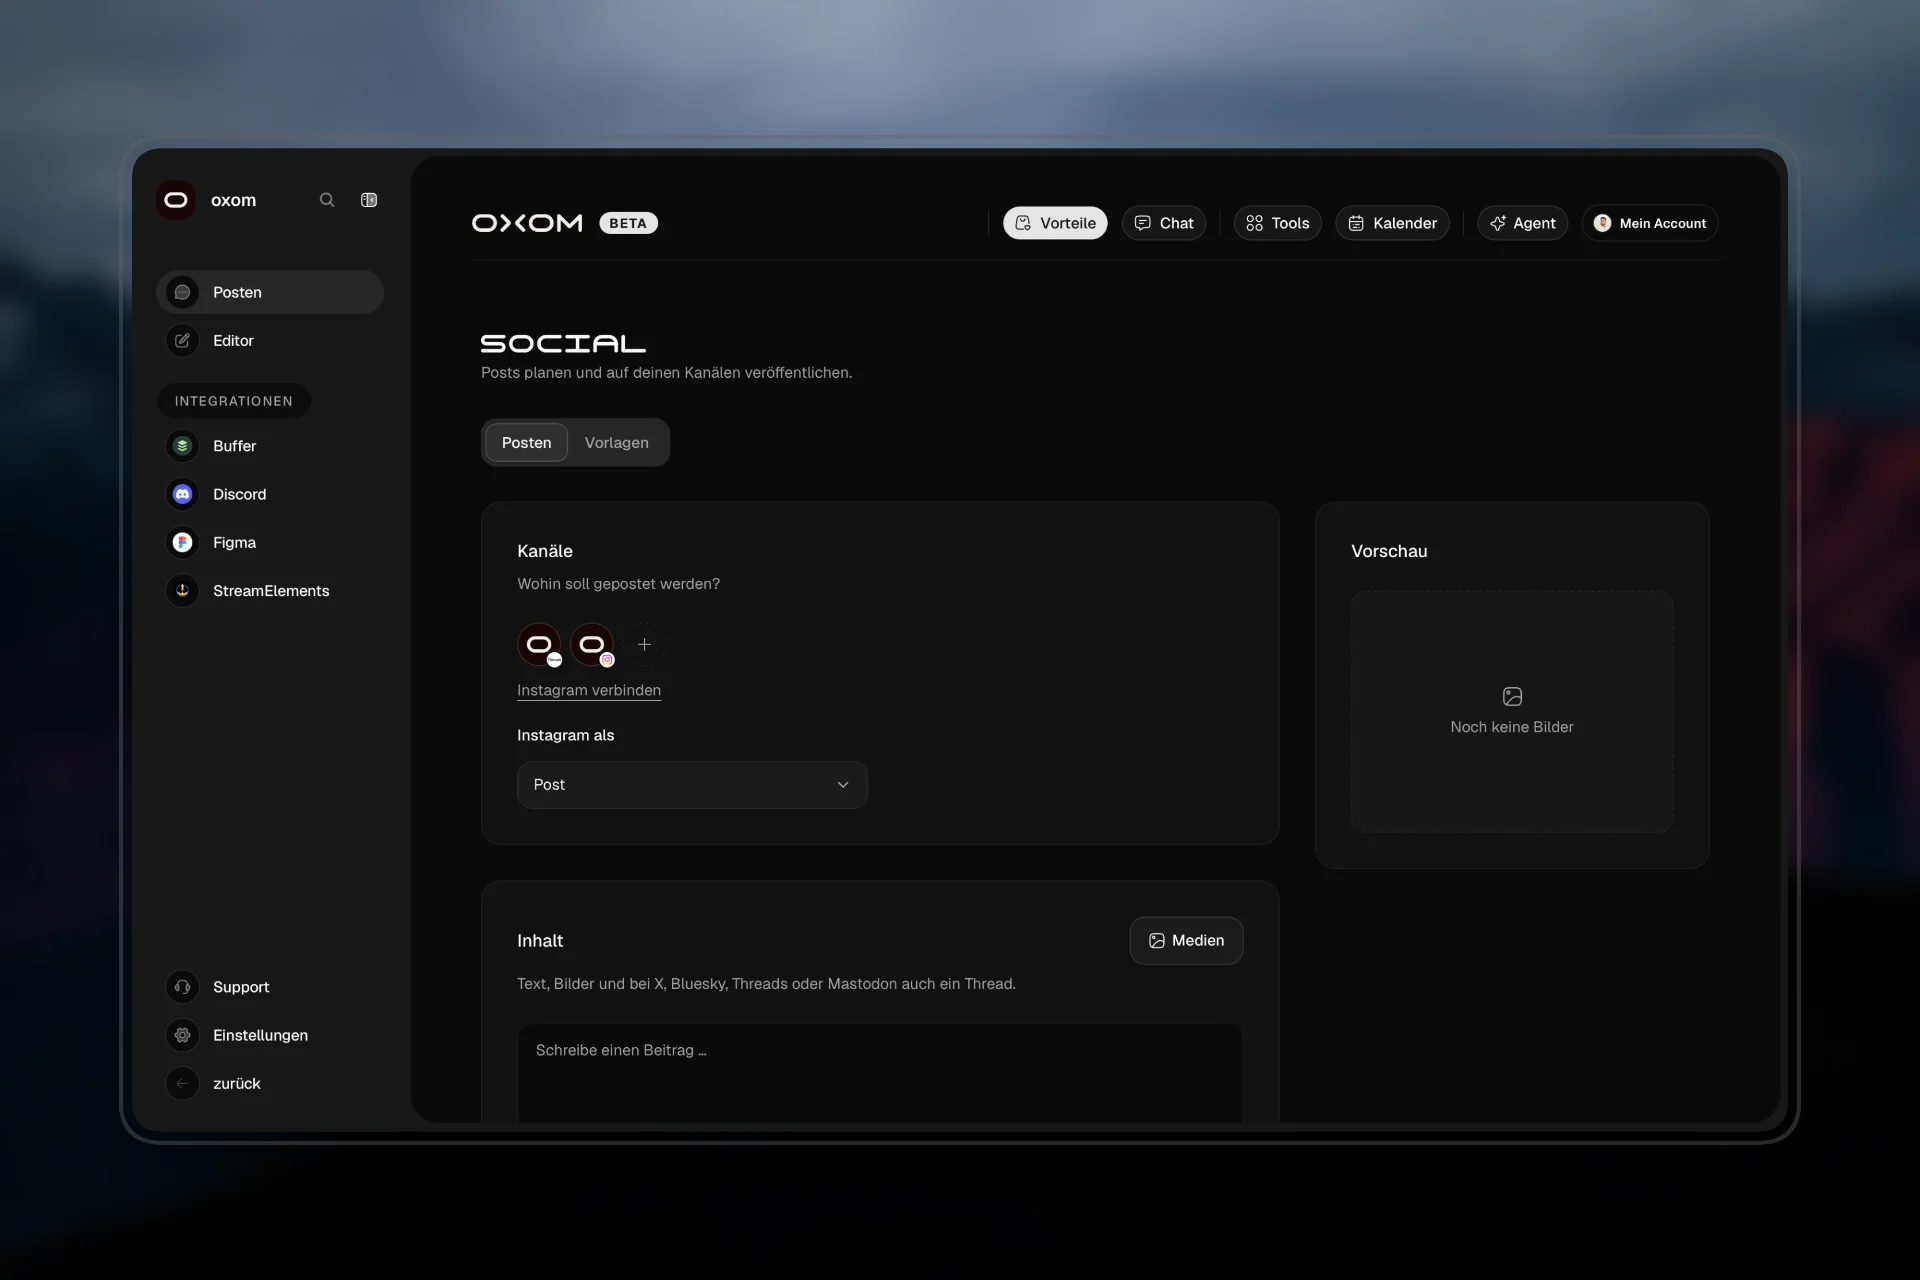Open the StreamElements integration
1920x1280 pixels.
[x=270, y=591]
